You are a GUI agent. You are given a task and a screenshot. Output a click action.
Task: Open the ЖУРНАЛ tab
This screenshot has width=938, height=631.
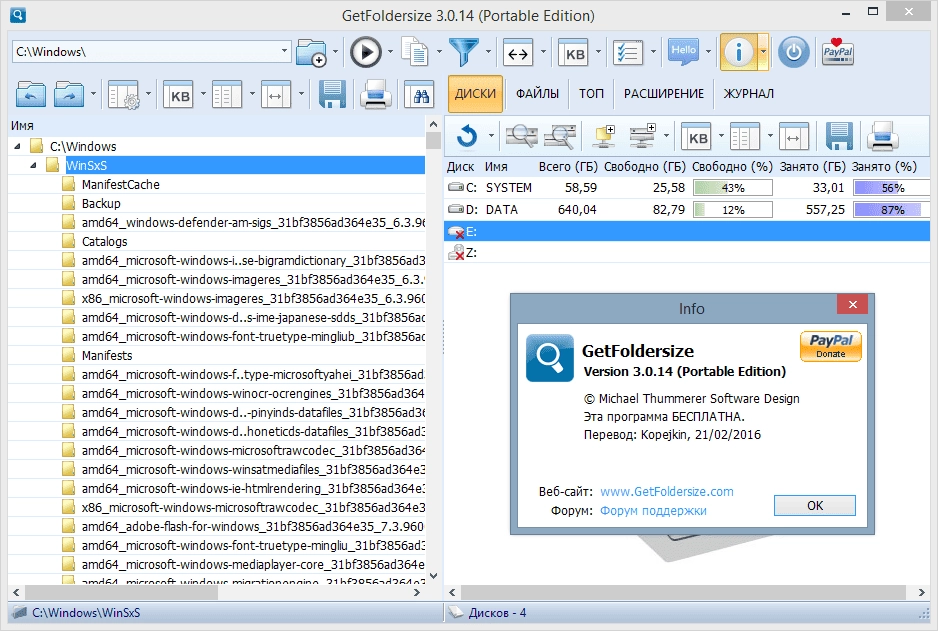(x=748, y=94)
